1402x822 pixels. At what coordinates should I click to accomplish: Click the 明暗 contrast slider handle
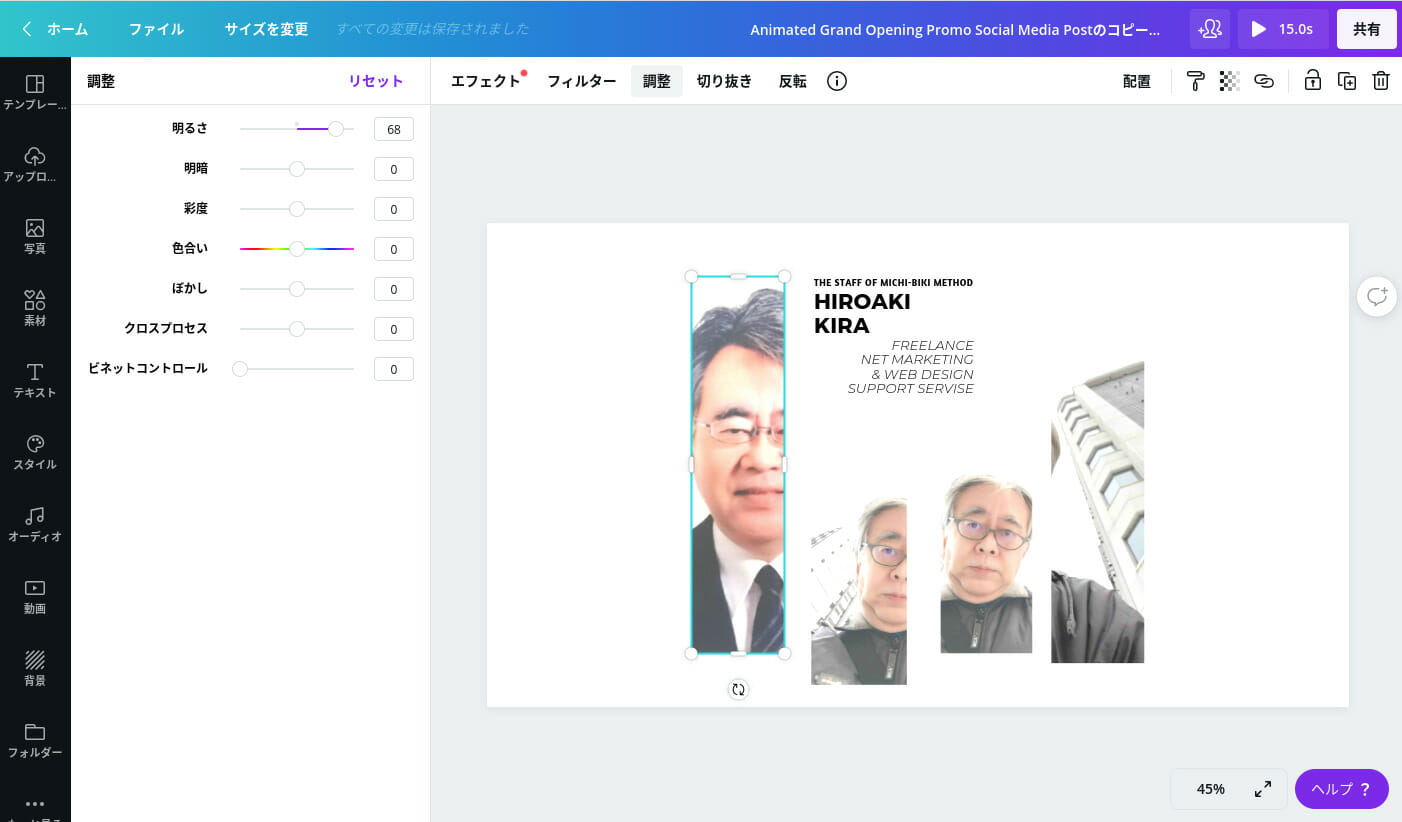click(297, 169)
